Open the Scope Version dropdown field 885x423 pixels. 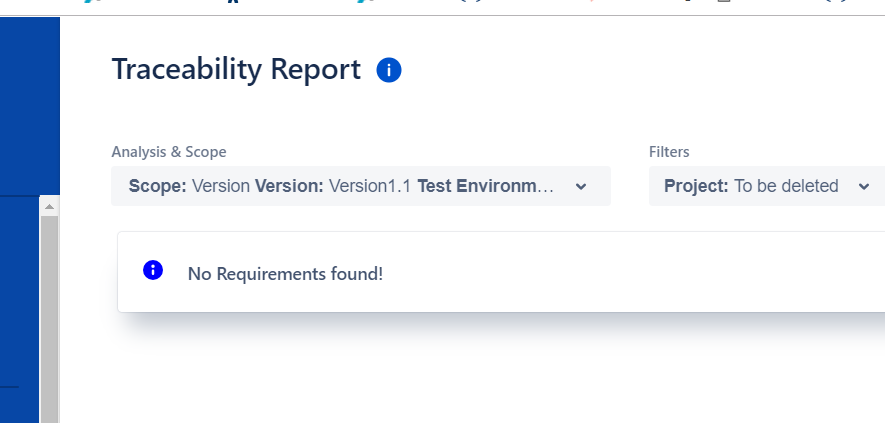click(361, 186)
